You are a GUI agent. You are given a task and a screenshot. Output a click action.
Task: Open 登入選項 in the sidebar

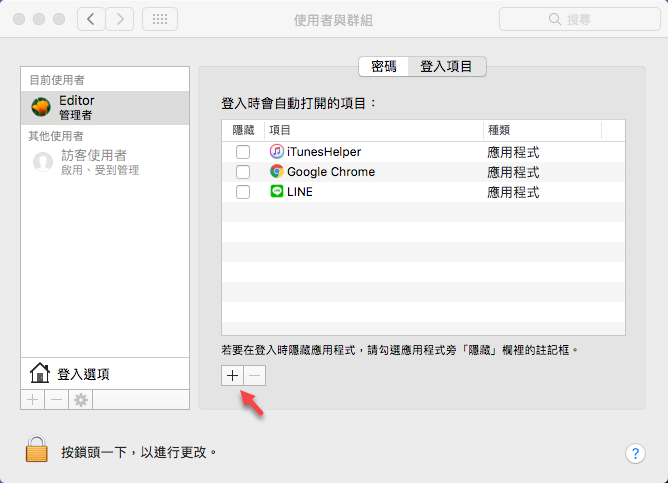point(83,374)
